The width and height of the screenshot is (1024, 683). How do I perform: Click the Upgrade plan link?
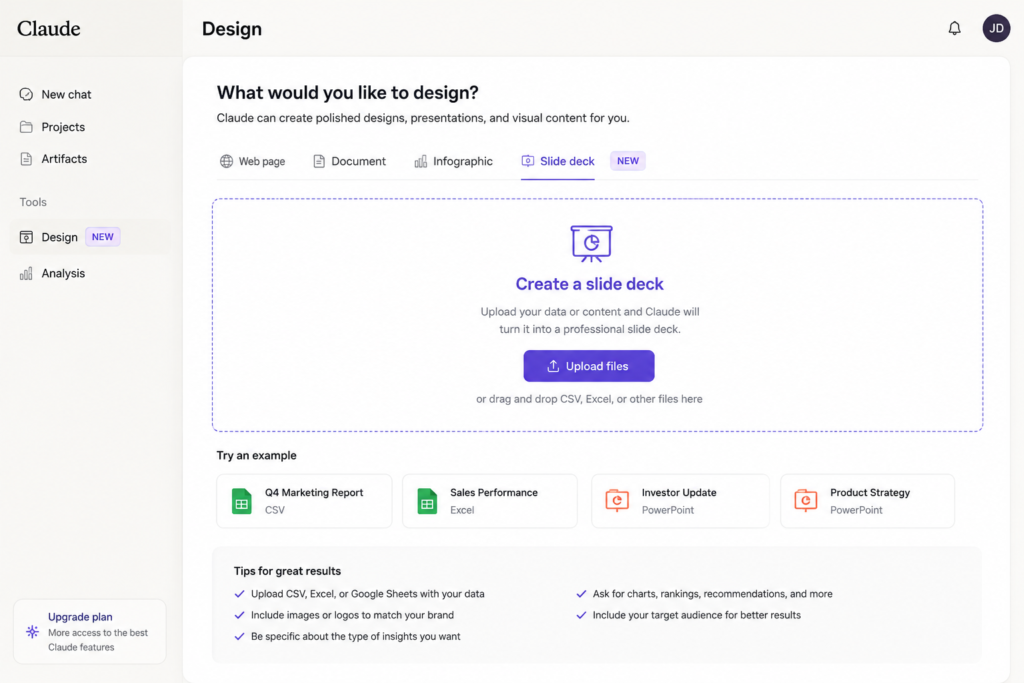click(80, 616)
